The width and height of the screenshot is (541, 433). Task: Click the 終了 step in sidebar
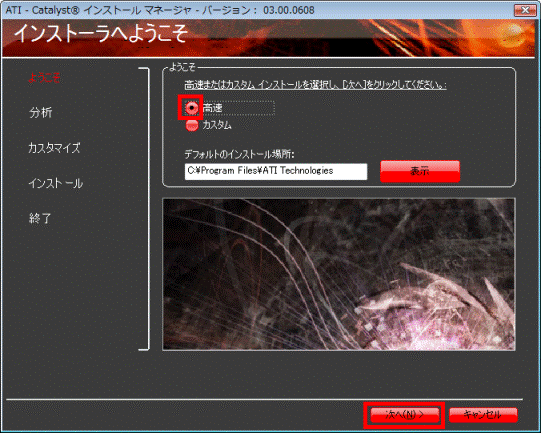tap(40, 218)
